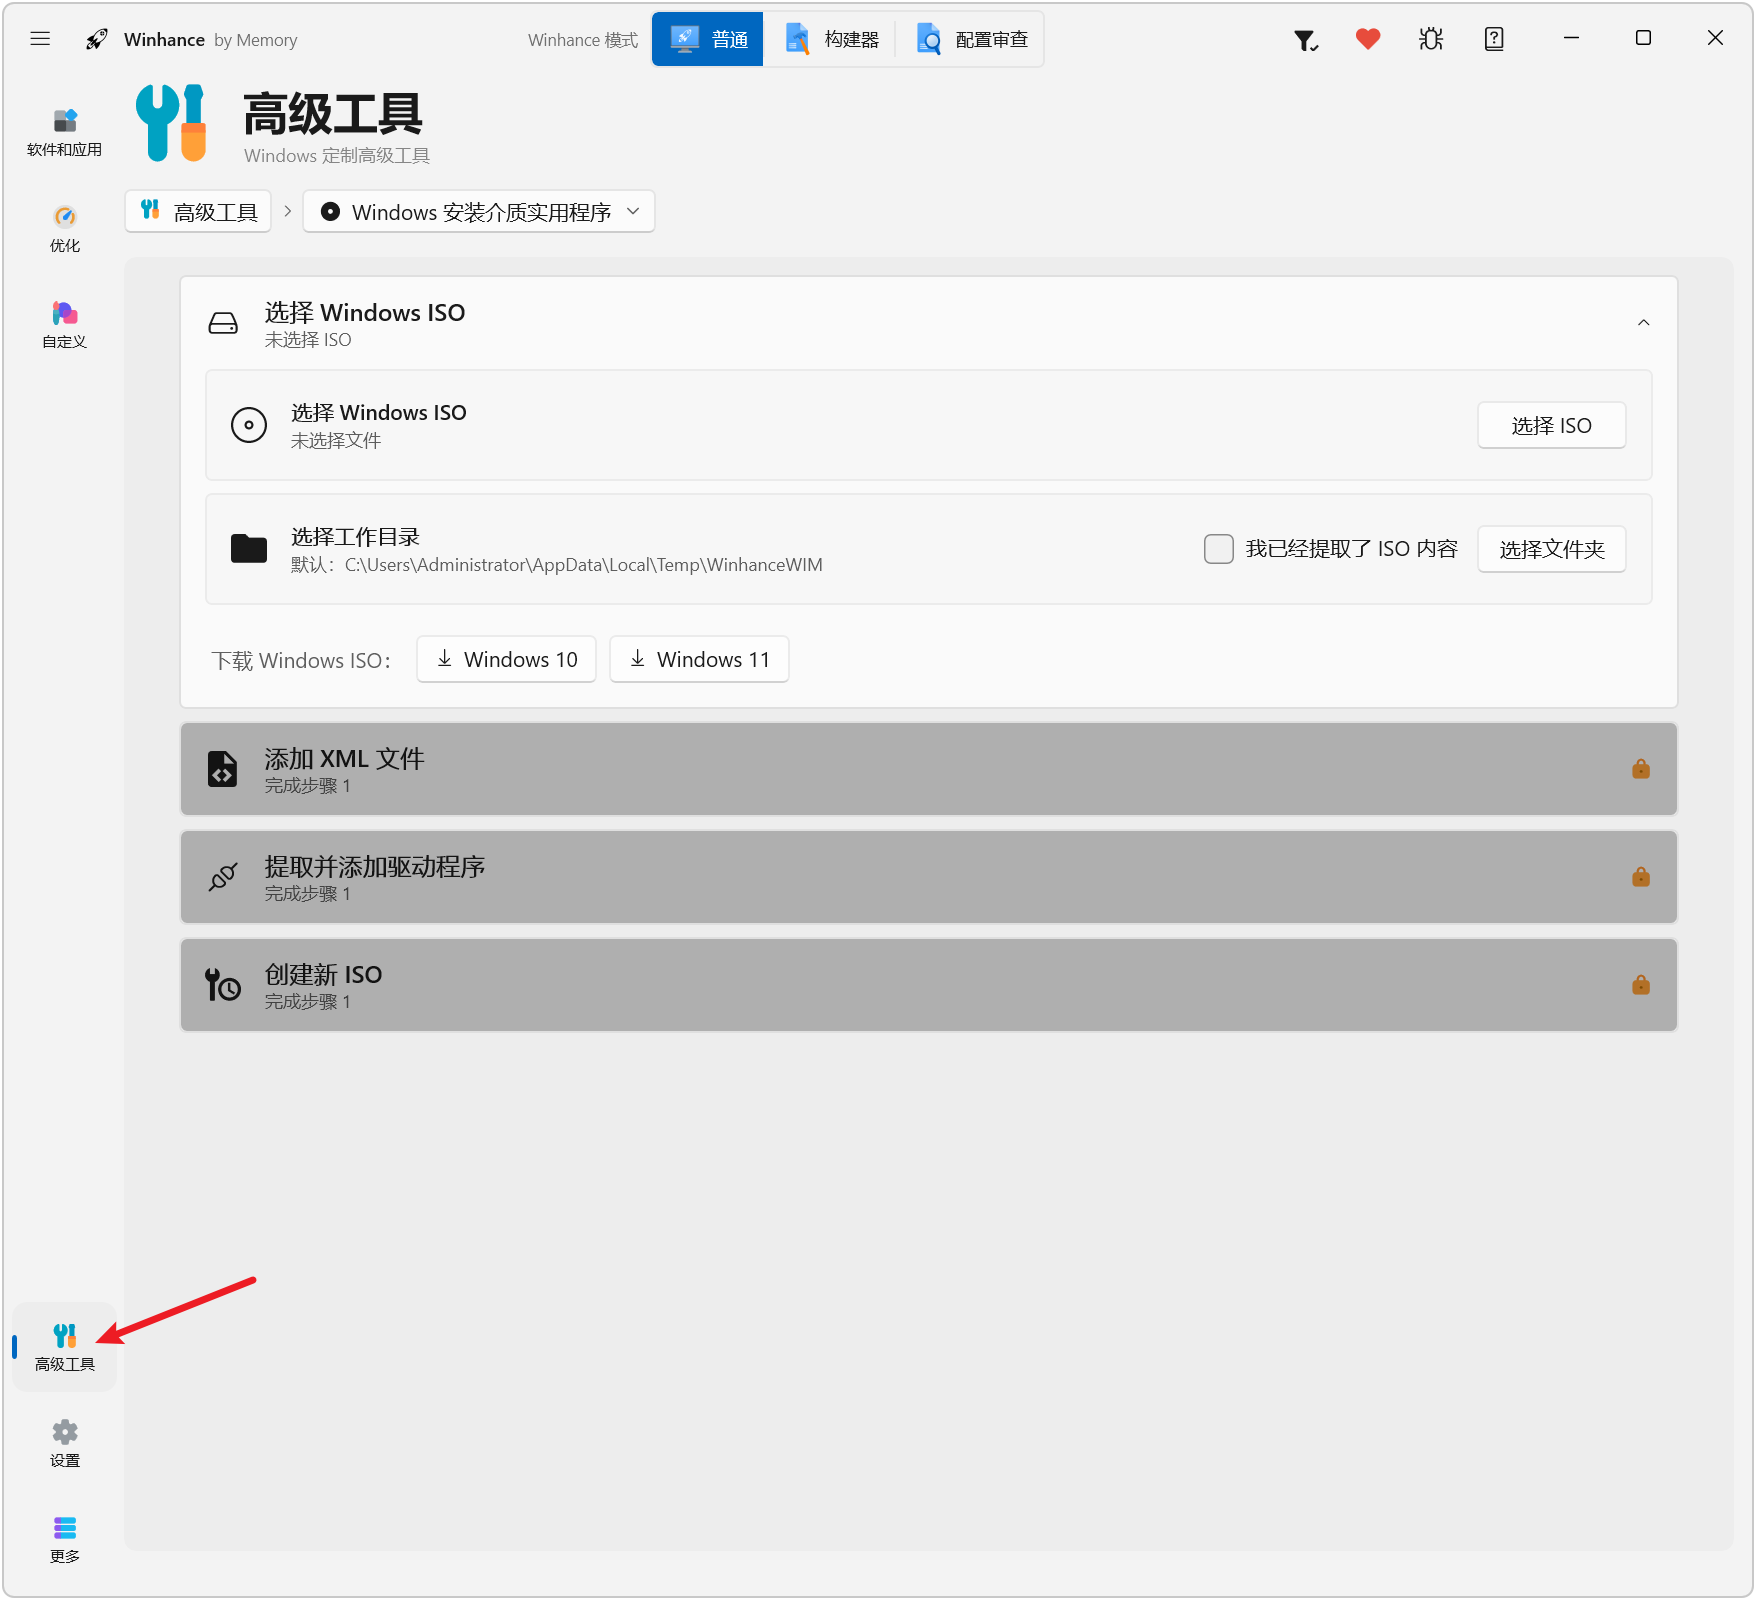Click the default WinhanceWIM path text
1756x1600 pixels.
[557, 565]
